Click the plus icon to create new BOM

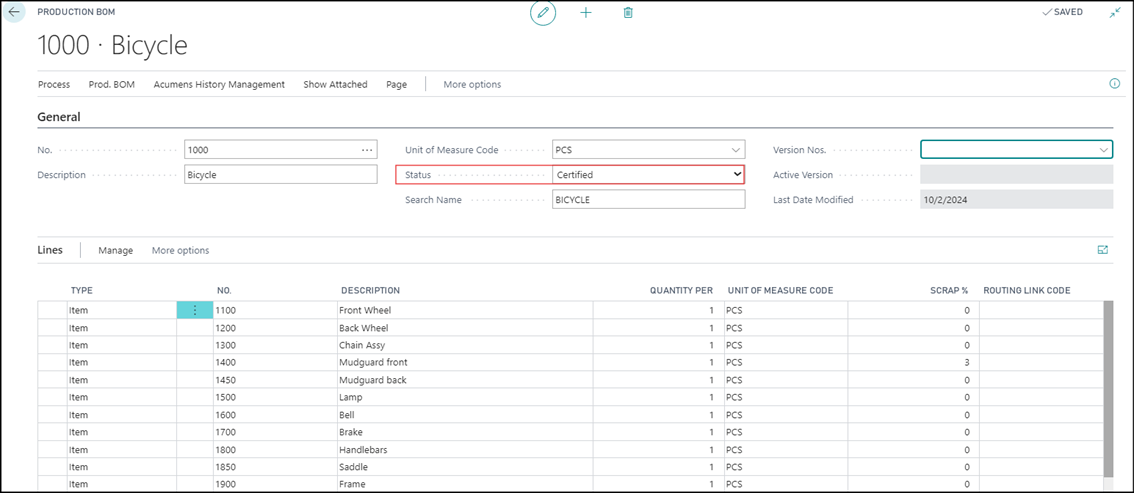coord(586,13)
